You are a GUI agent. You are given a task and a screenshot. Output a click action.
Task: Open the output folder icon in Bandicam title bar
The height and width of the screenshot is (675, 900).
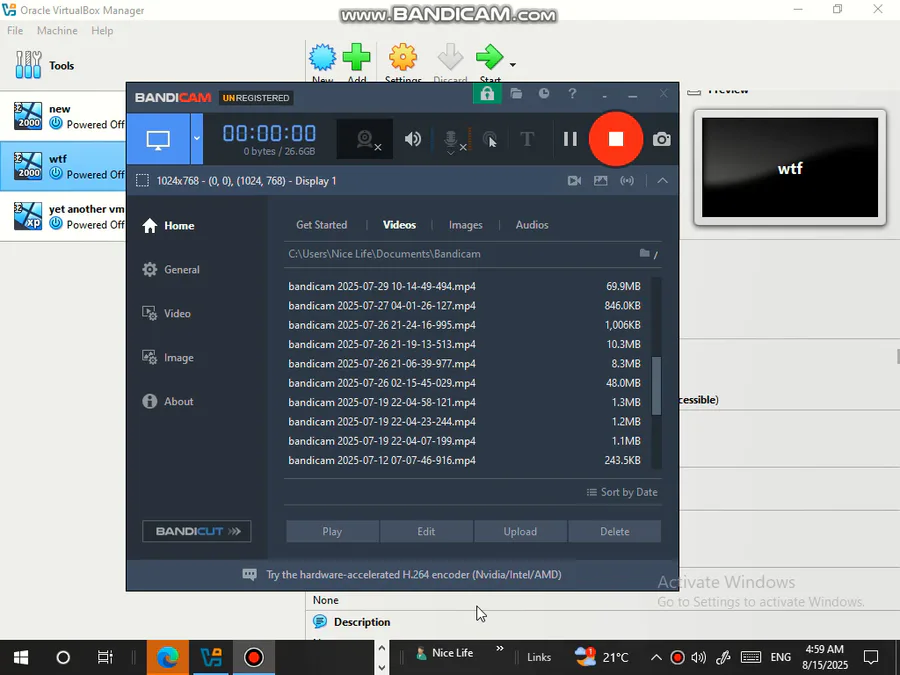pyautogui.click(x=516, y=94)
